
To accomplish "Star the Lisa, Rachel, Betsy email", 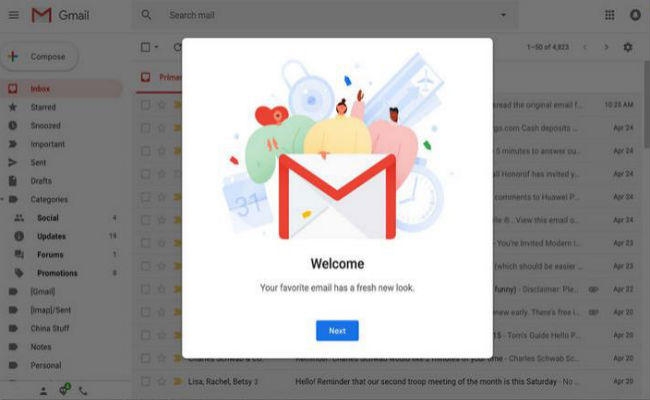I will (162, 381).
